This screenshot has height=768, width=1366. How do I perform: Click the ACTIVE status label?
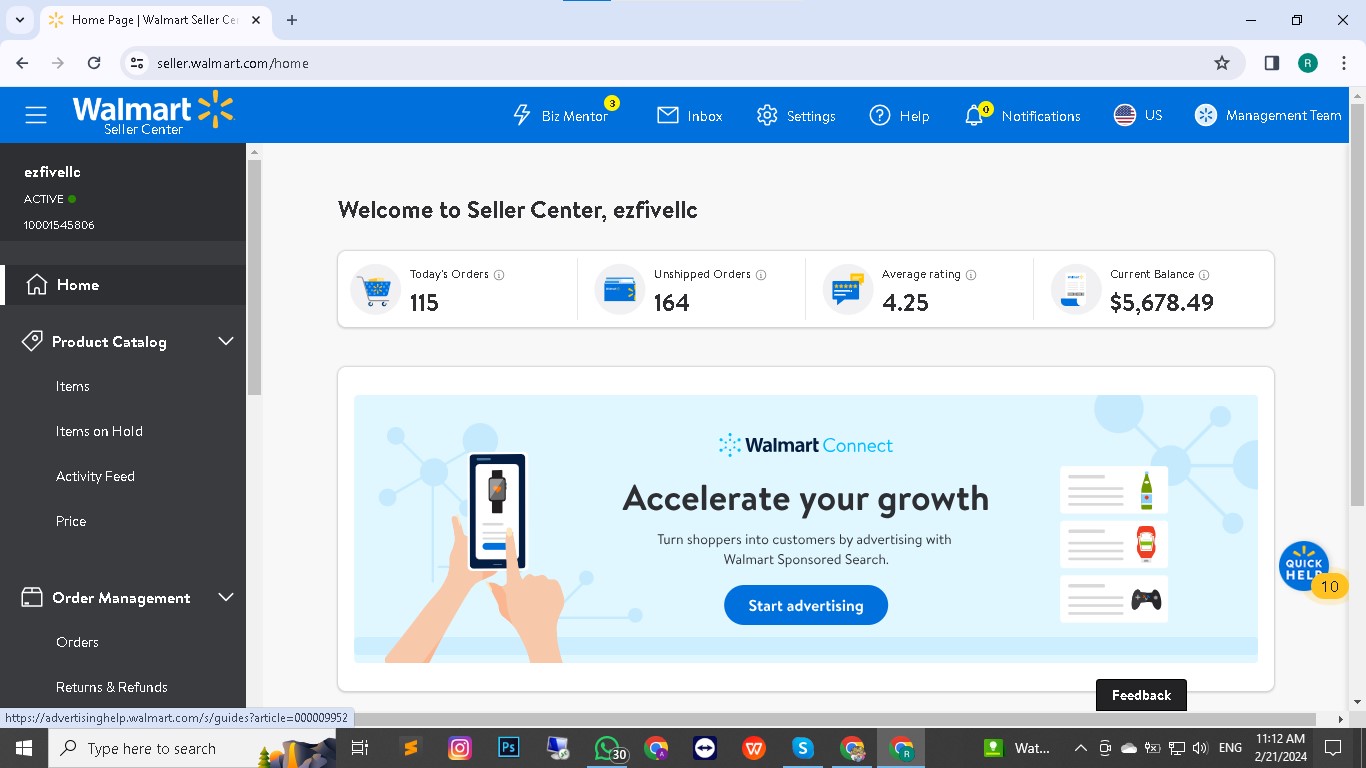[44, 199]
